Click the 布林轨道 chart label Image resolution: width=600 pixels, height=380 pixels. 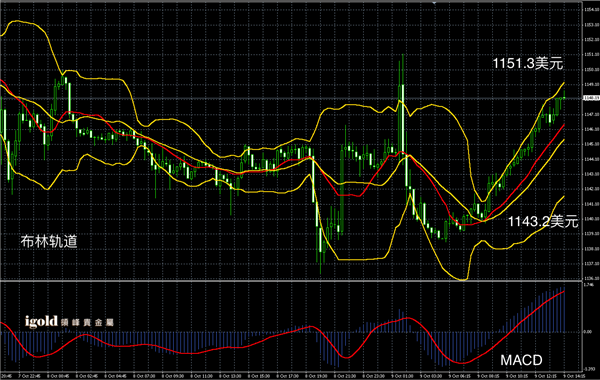point(49,241)
